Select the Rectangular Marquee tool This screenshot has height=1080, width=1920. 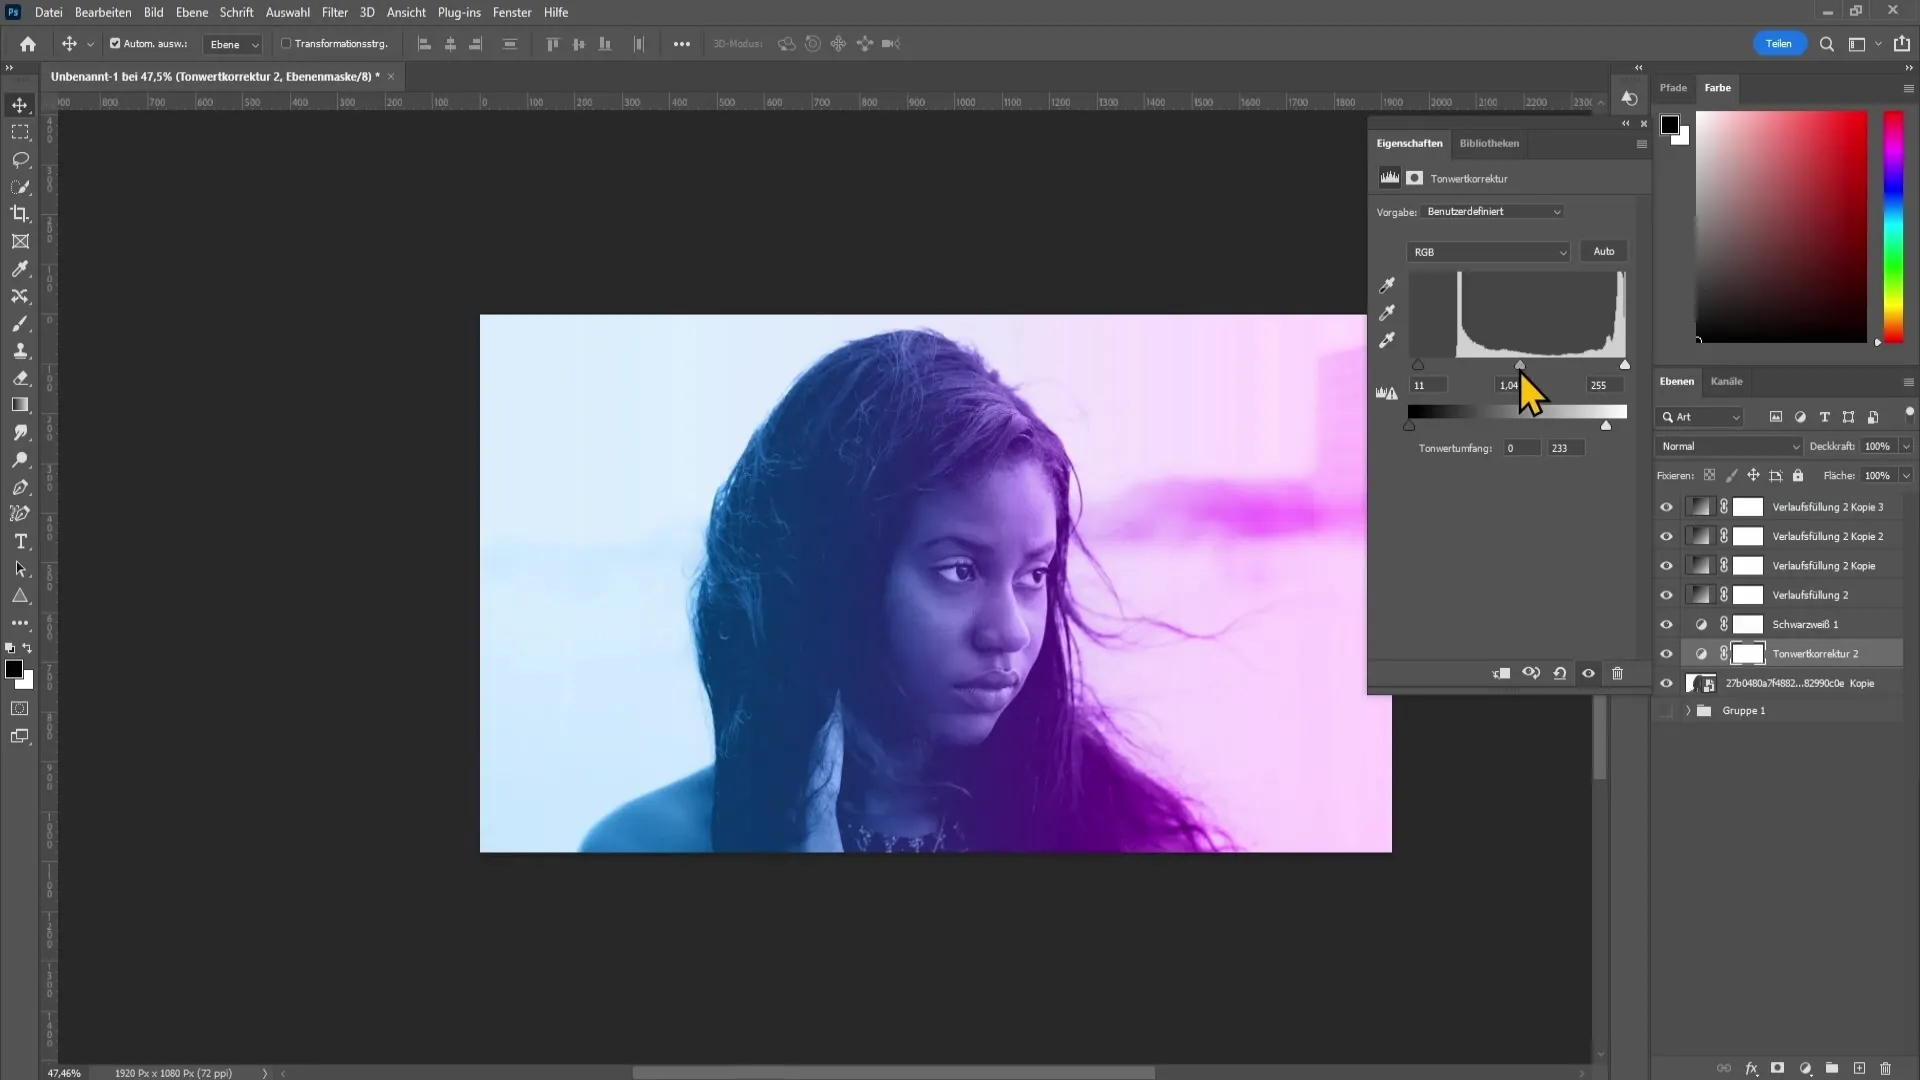point(20,132)
